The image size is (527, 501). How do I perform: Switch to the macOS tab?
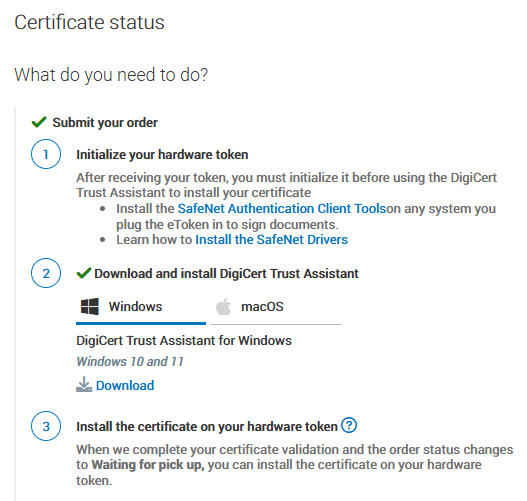pyautogui.click(x=276, y=308)
